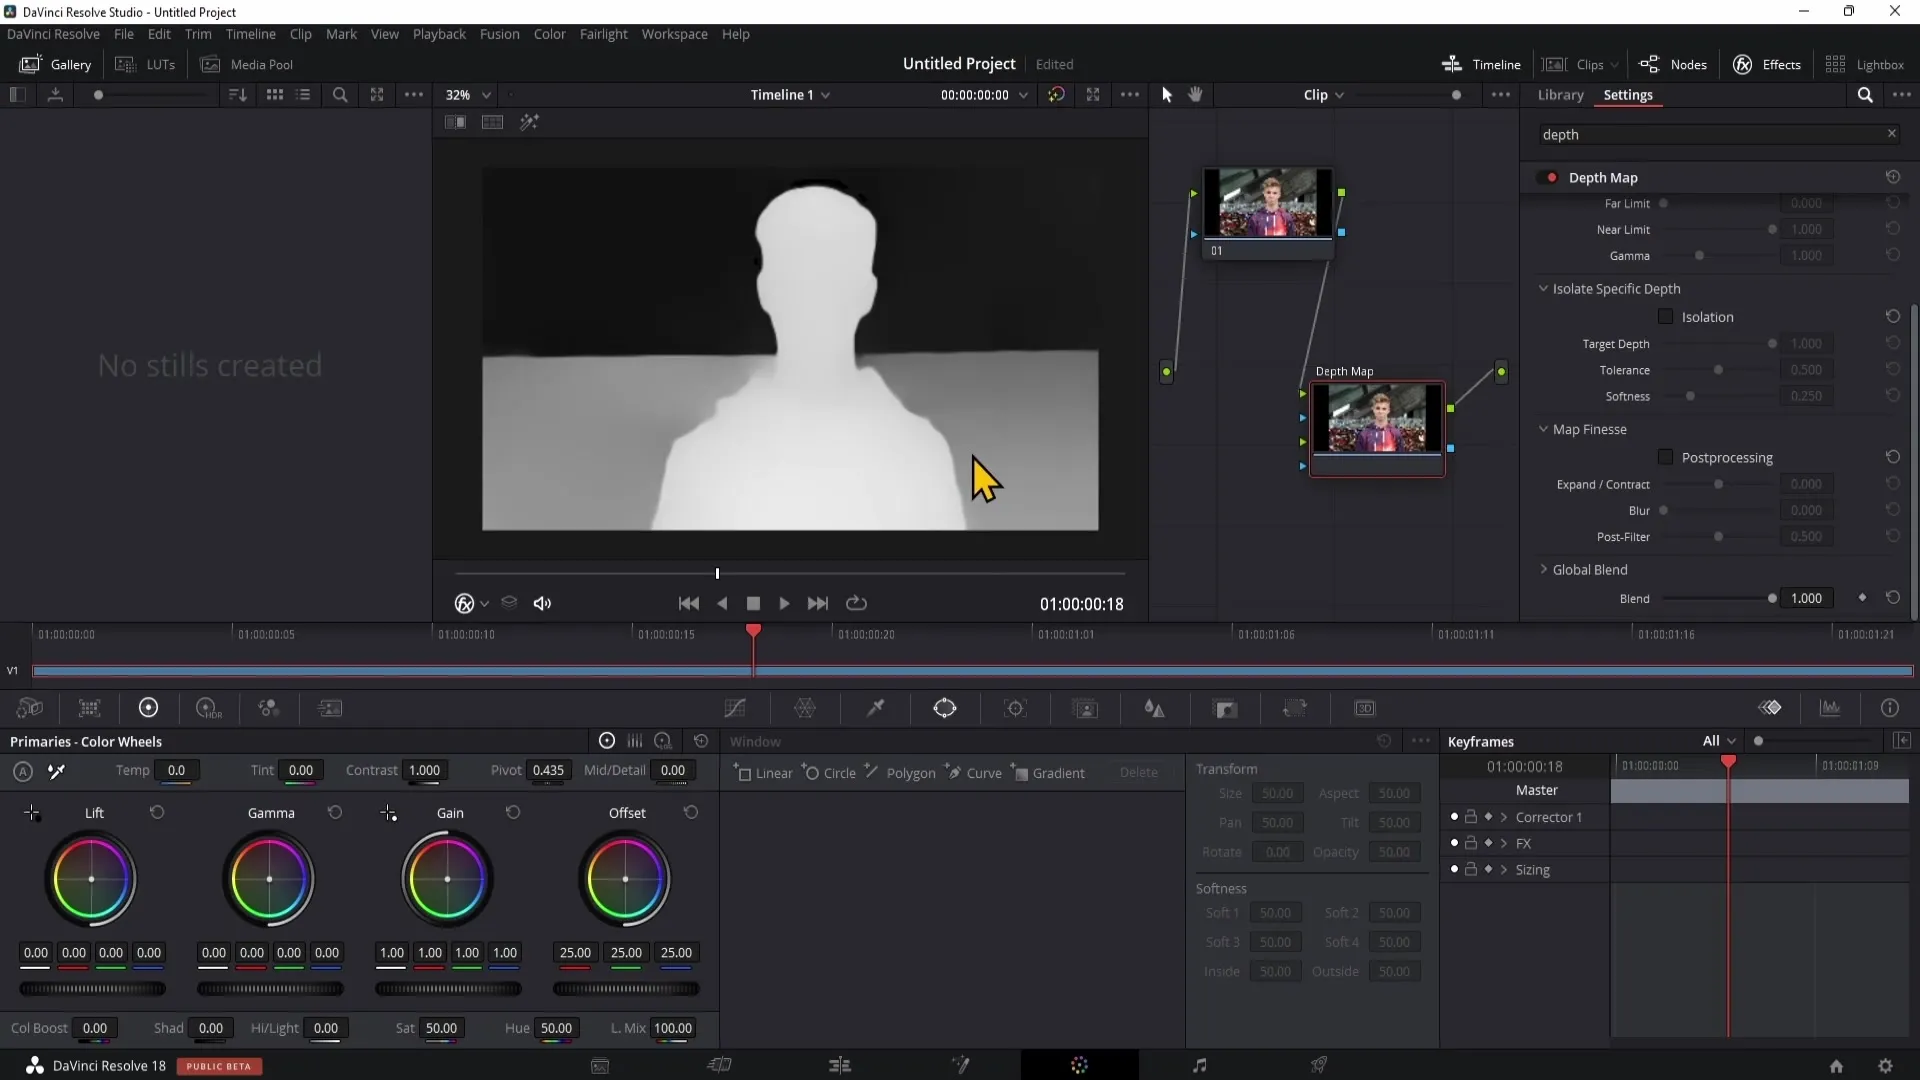Select the Playback menu item

[440, 33]
